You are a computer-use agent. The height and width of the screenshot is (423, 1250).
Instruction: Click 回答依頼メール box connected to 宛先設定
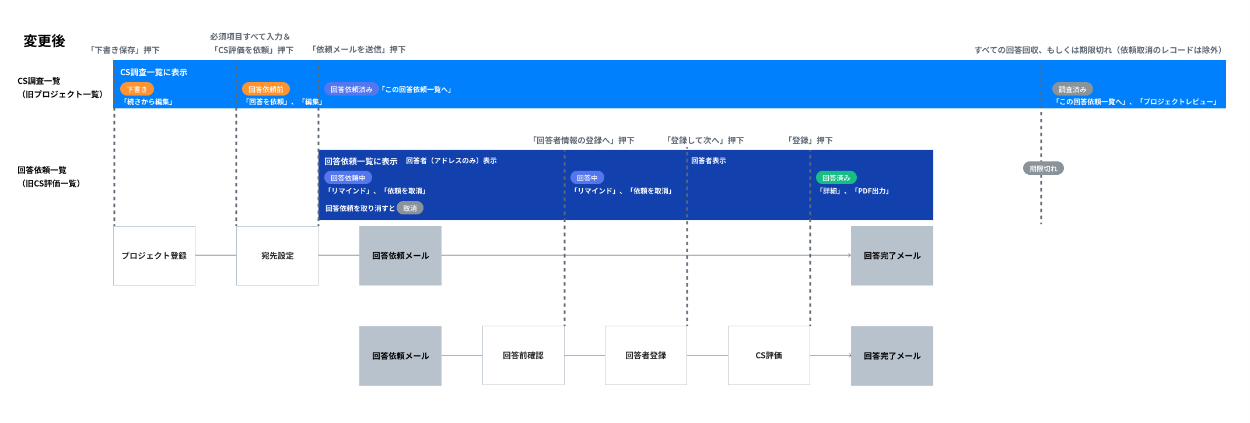click(400, 256)
